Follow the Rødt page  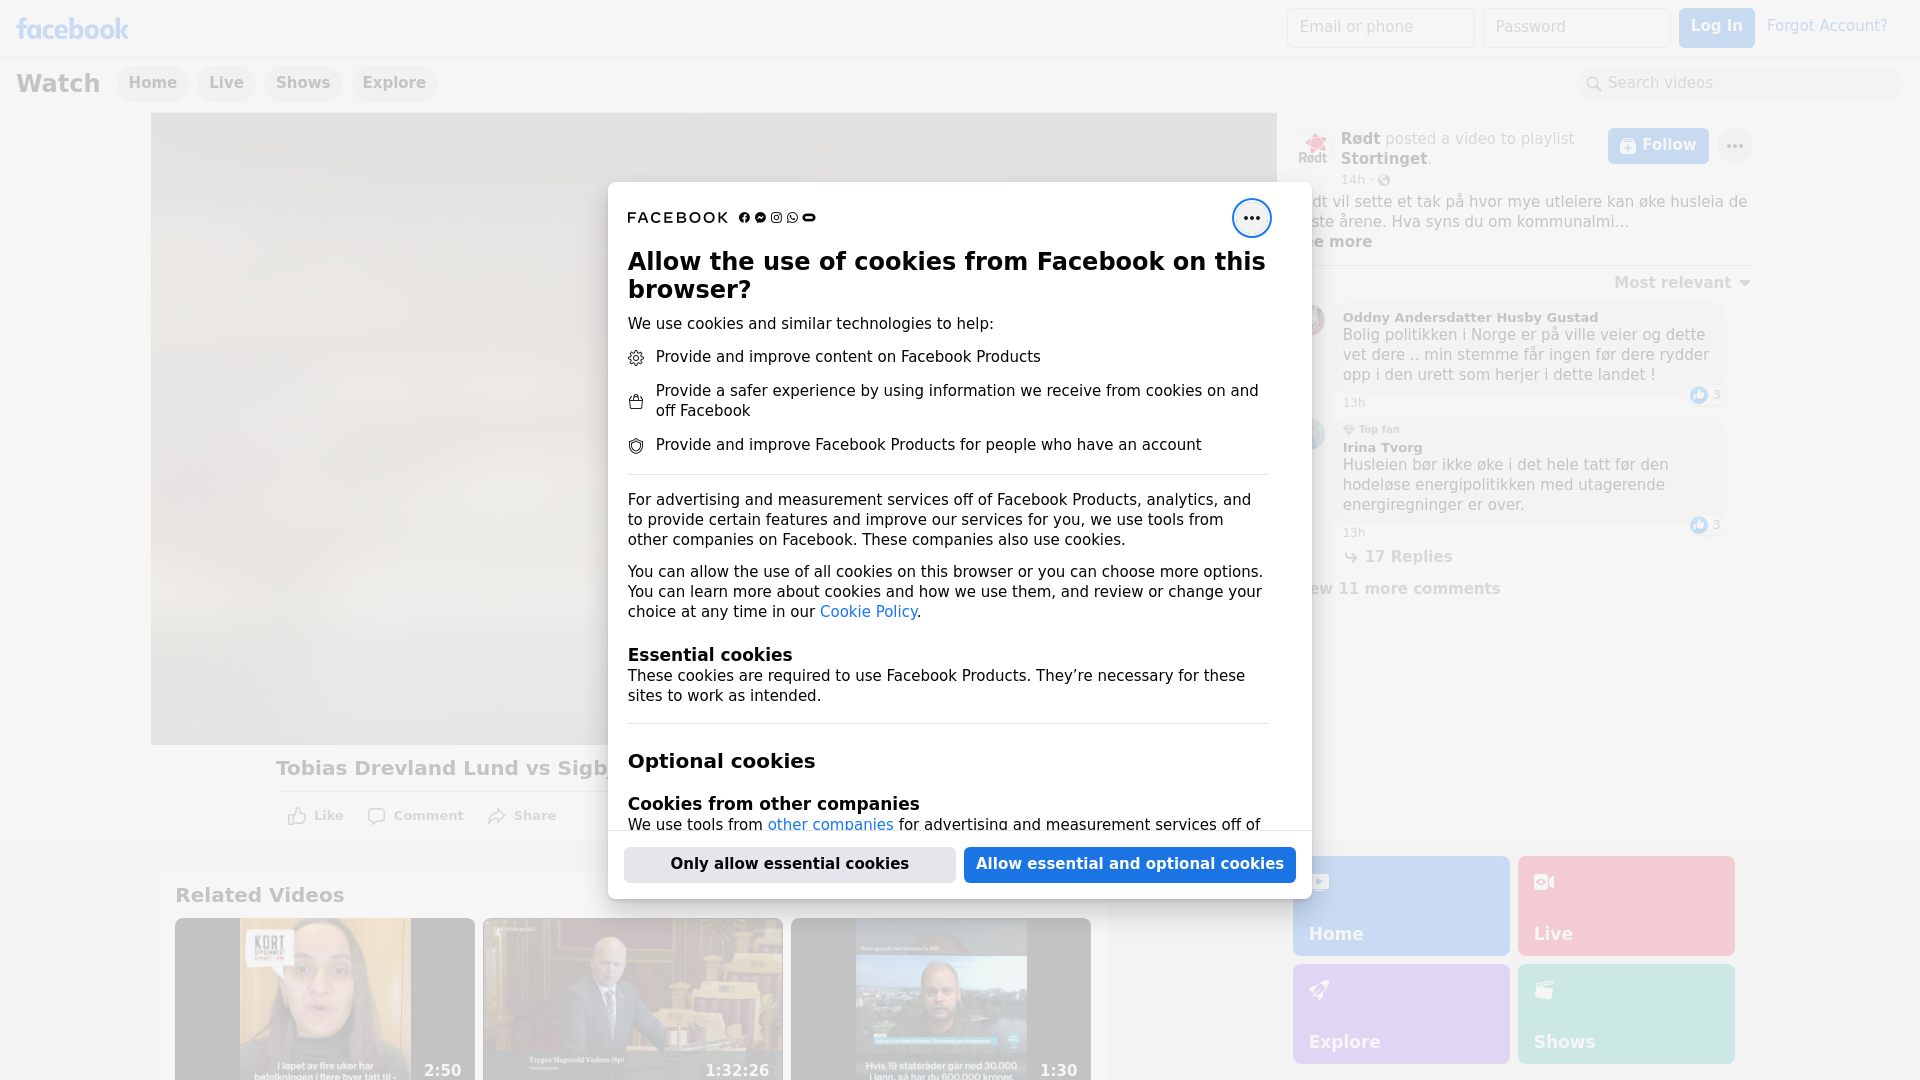1658,146
